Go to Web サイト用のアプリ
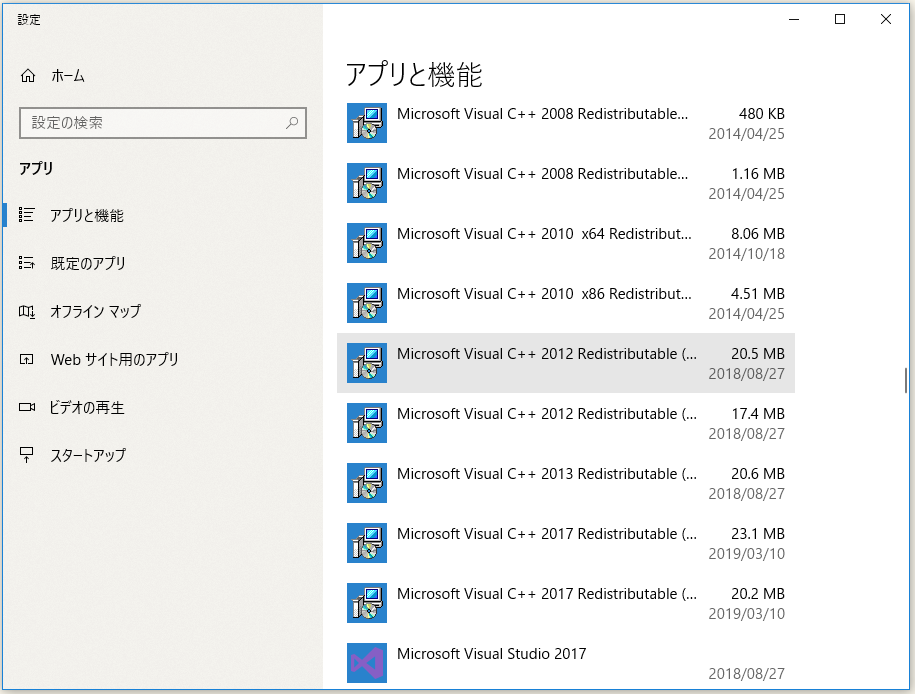Image resolution: width=915 pixels, height=694 pixels. 114,359
